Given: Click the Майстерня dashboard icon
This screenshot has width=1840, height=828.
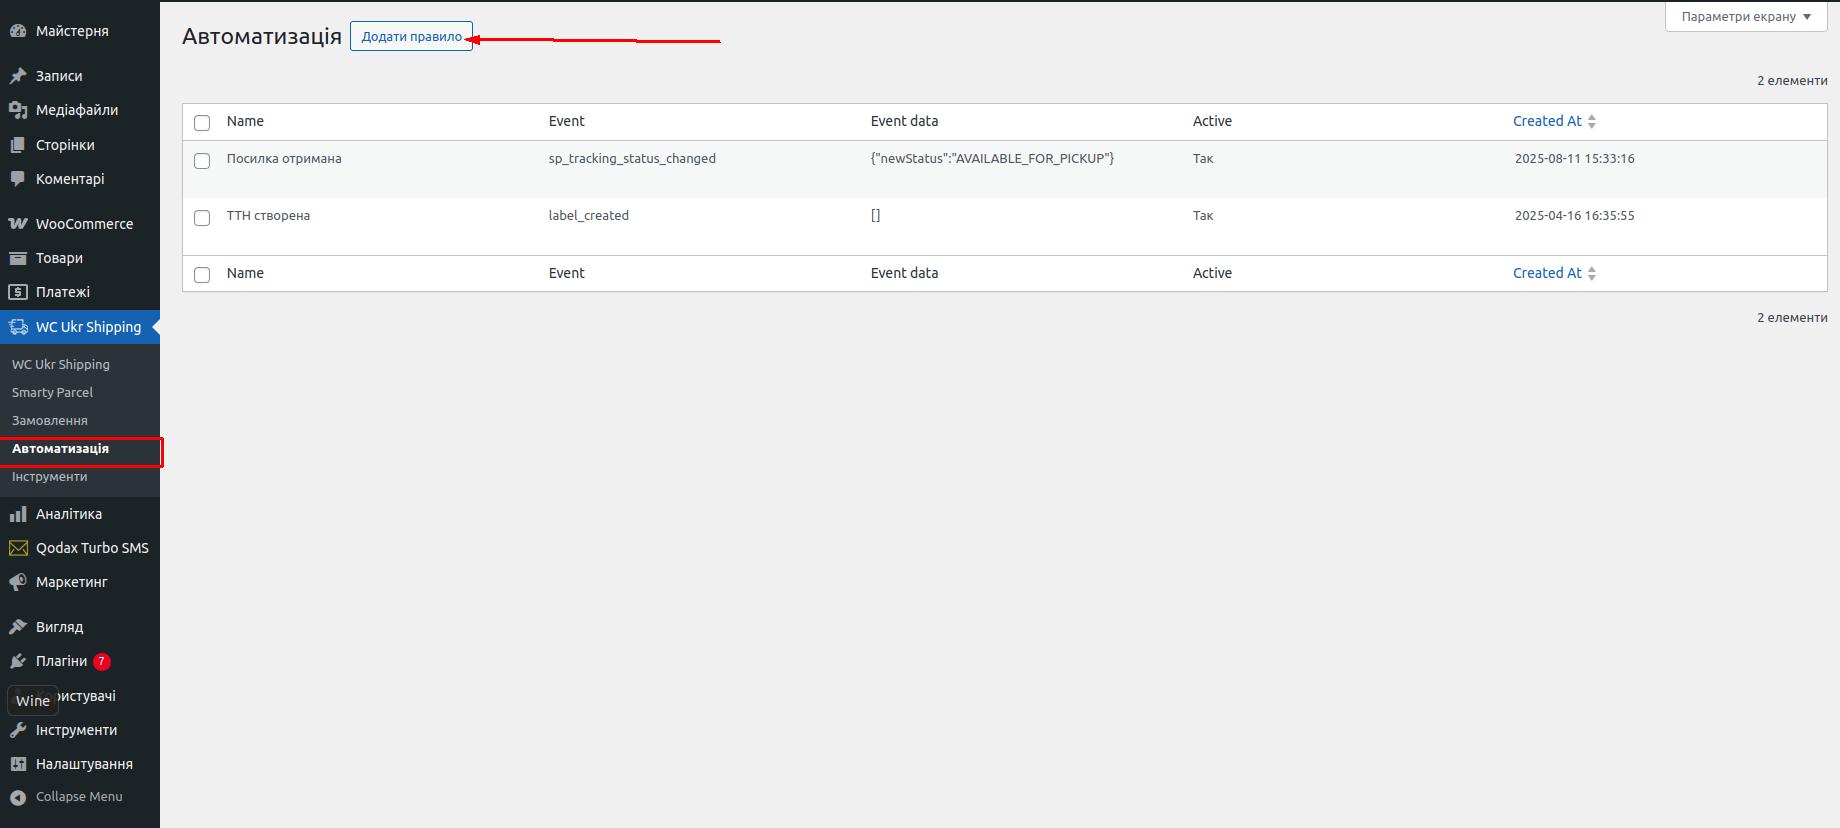Looking at the screenshot, I should coord(17,31).
